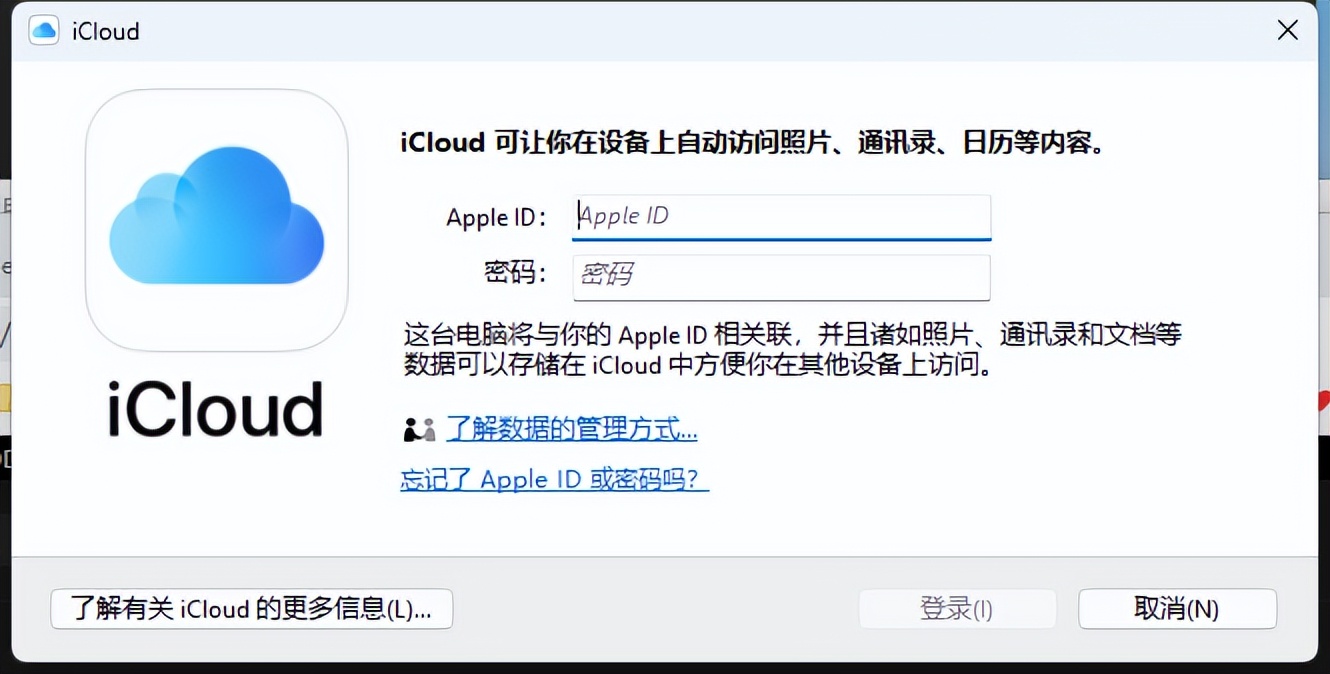This screenshot has height=674, width=1330.
Task: Open the 了解数据的管理方式 link
Action: click(570, 429)
